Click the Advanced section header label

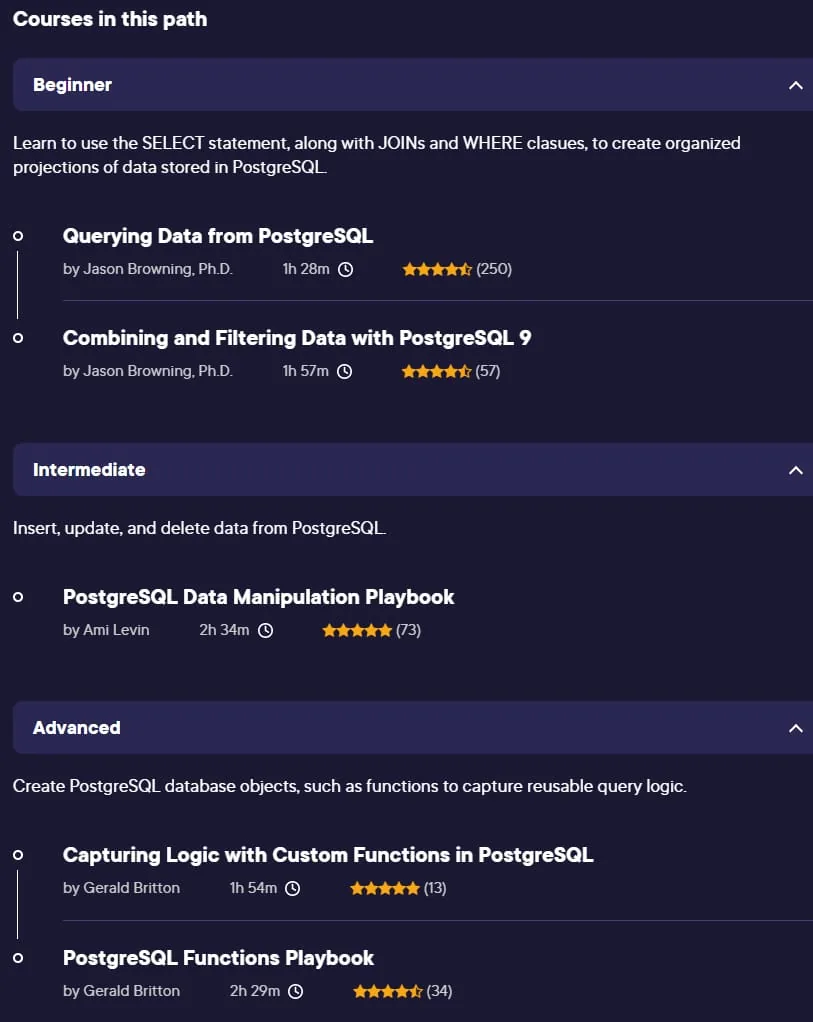pyautogui.click(x=77, y=728)
